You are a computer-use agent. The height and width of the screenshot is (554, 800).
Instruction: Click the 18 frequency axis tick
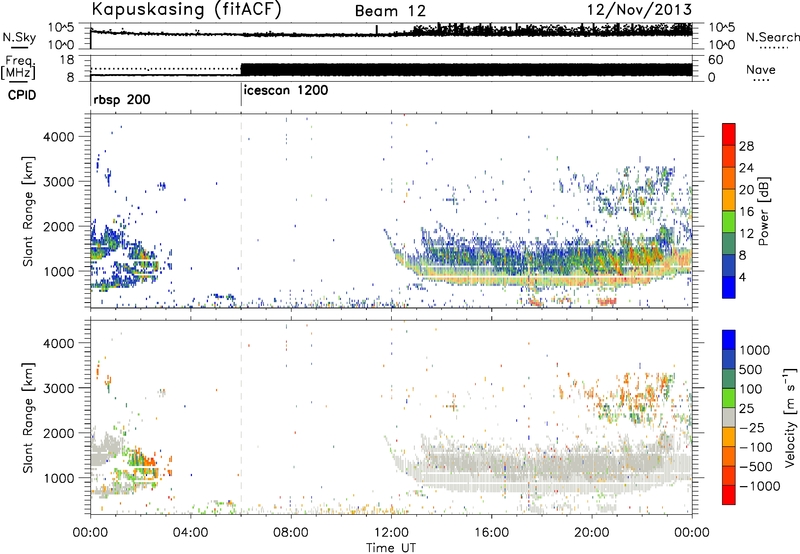coord(66,59)
